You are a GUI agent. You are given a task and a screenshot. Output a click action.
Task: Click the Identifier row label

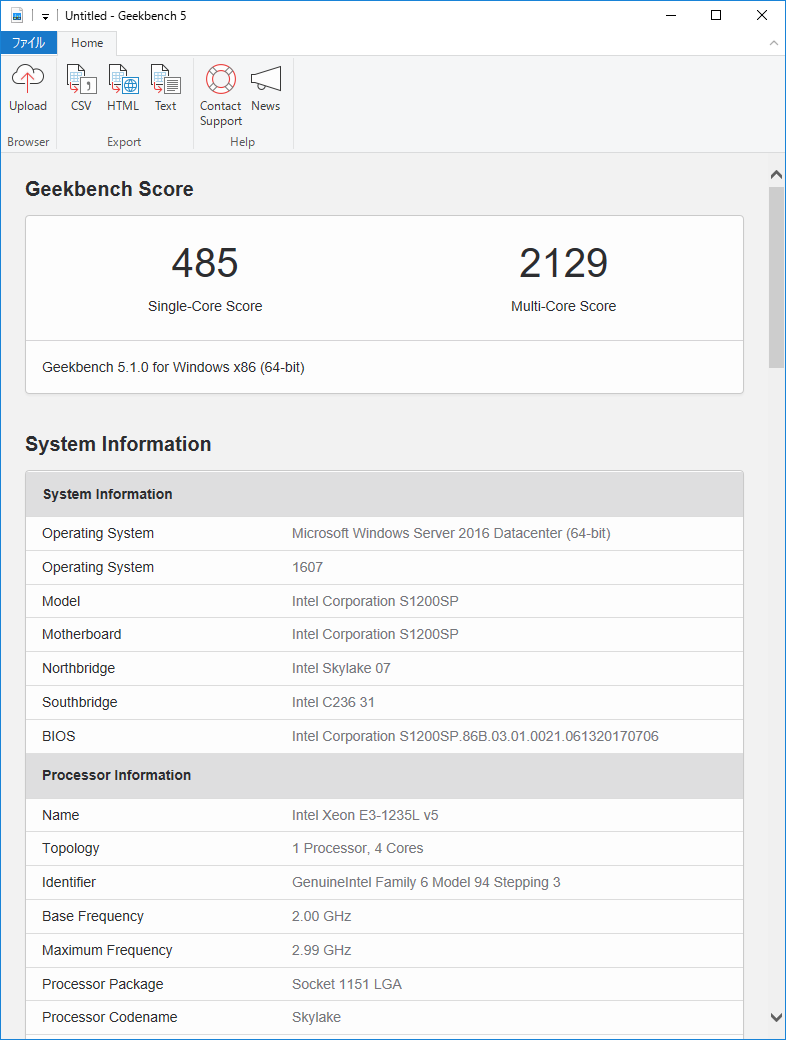[x=69, y=882]
